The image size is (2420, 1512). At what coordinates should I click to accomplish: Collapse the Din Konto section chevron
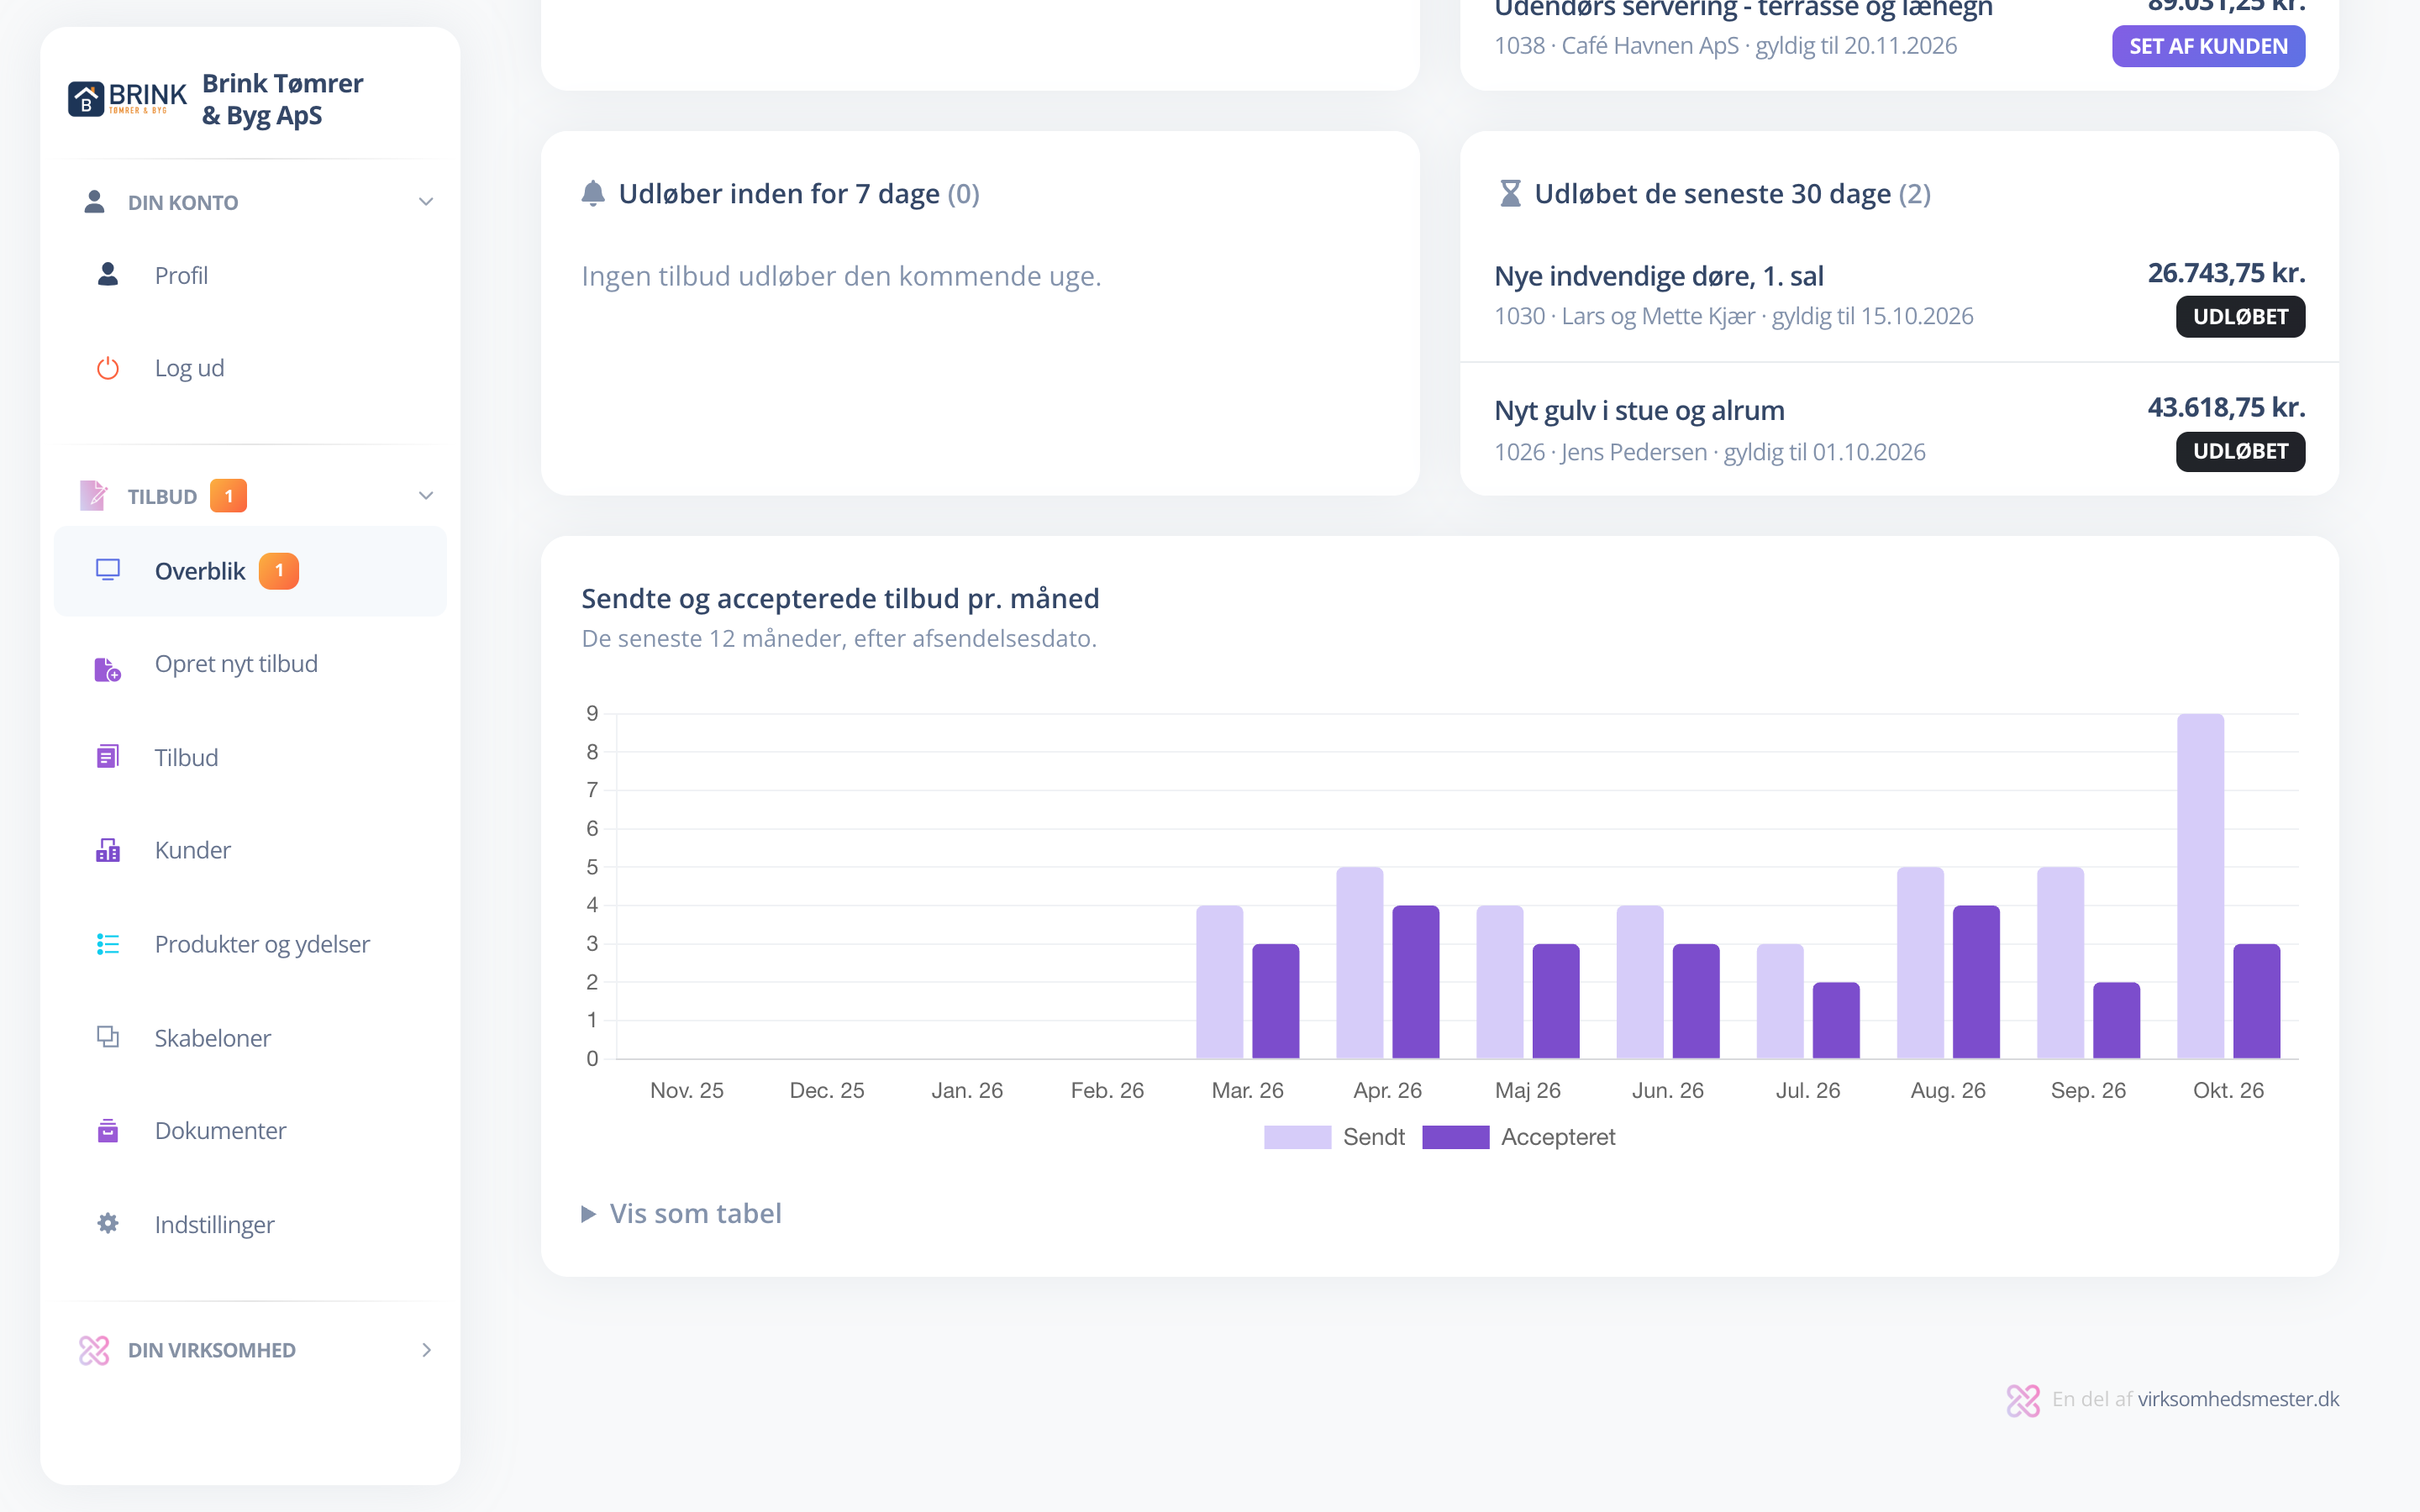coord(426,202)
